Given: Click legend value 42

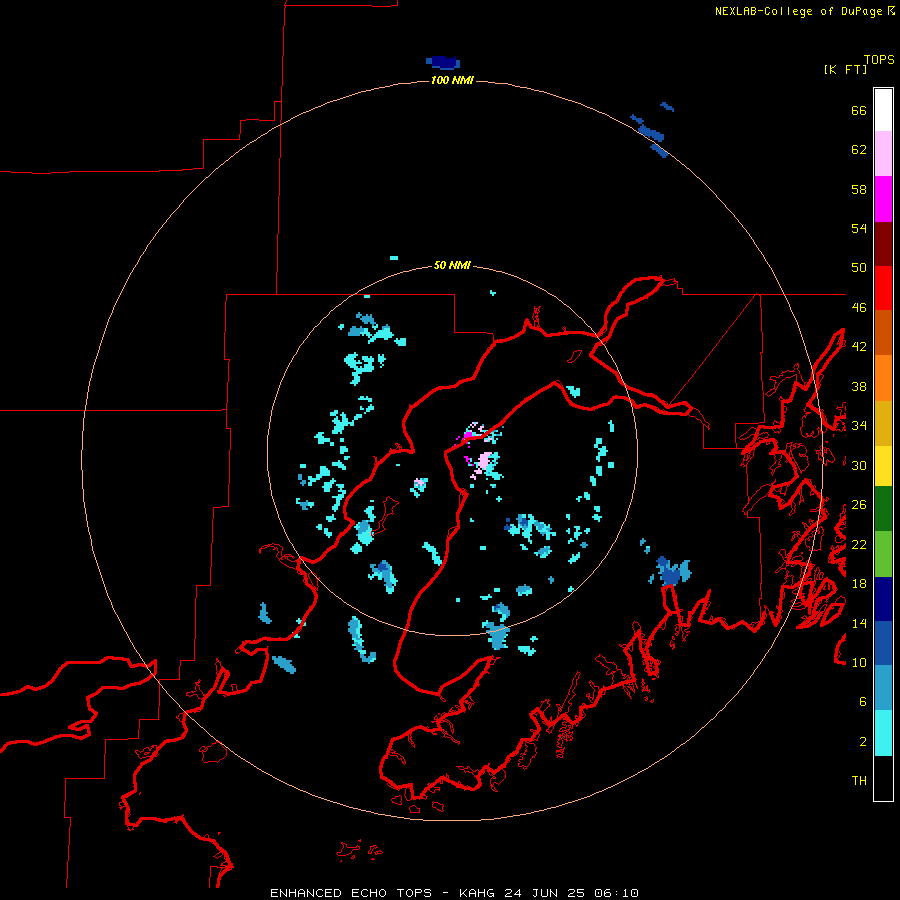Looking at the screenshot, I should pos(859,346).
